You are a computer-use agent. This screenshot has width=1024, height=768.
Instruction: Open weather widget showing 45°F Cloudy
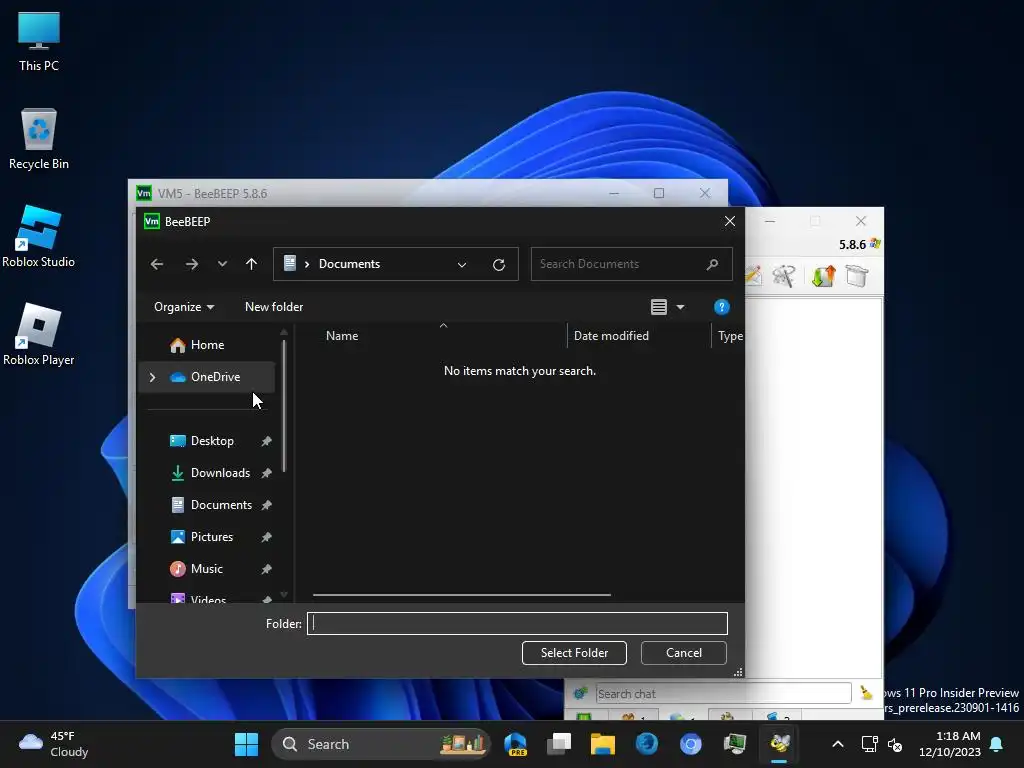pos(54,744)
